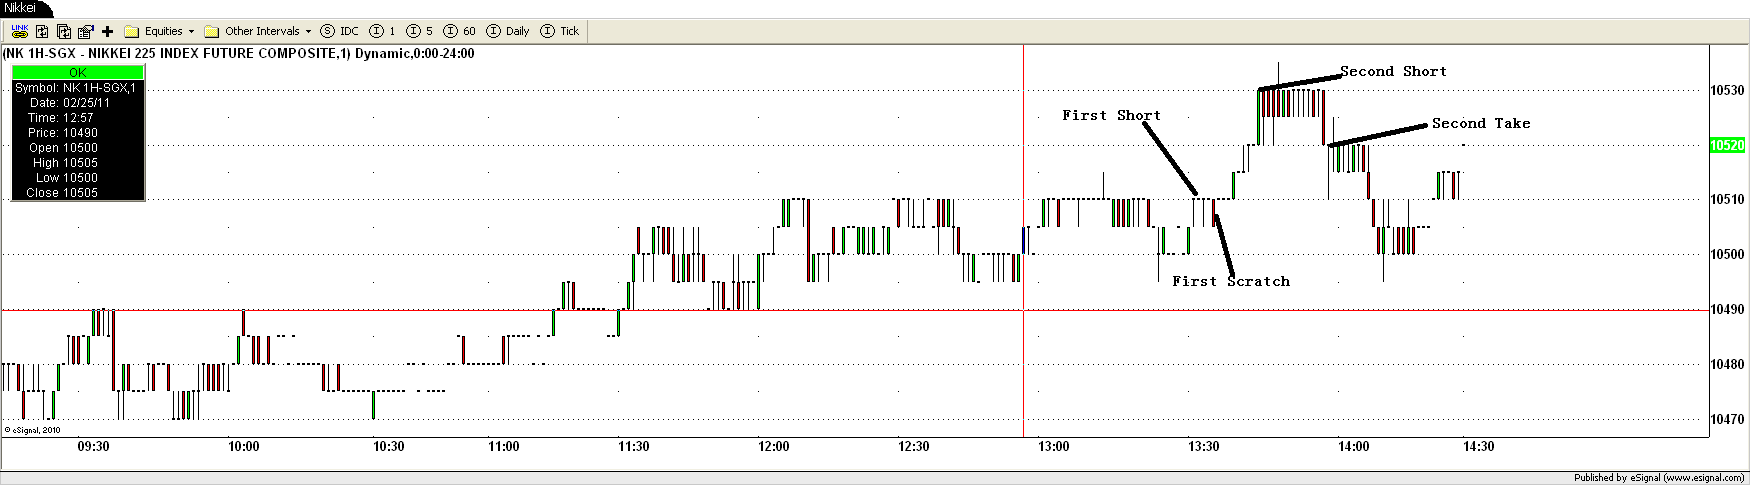This screenshot has width=1750, height=485.
Task: Click the reload page icon after LINK
Action: pos(42,31)
